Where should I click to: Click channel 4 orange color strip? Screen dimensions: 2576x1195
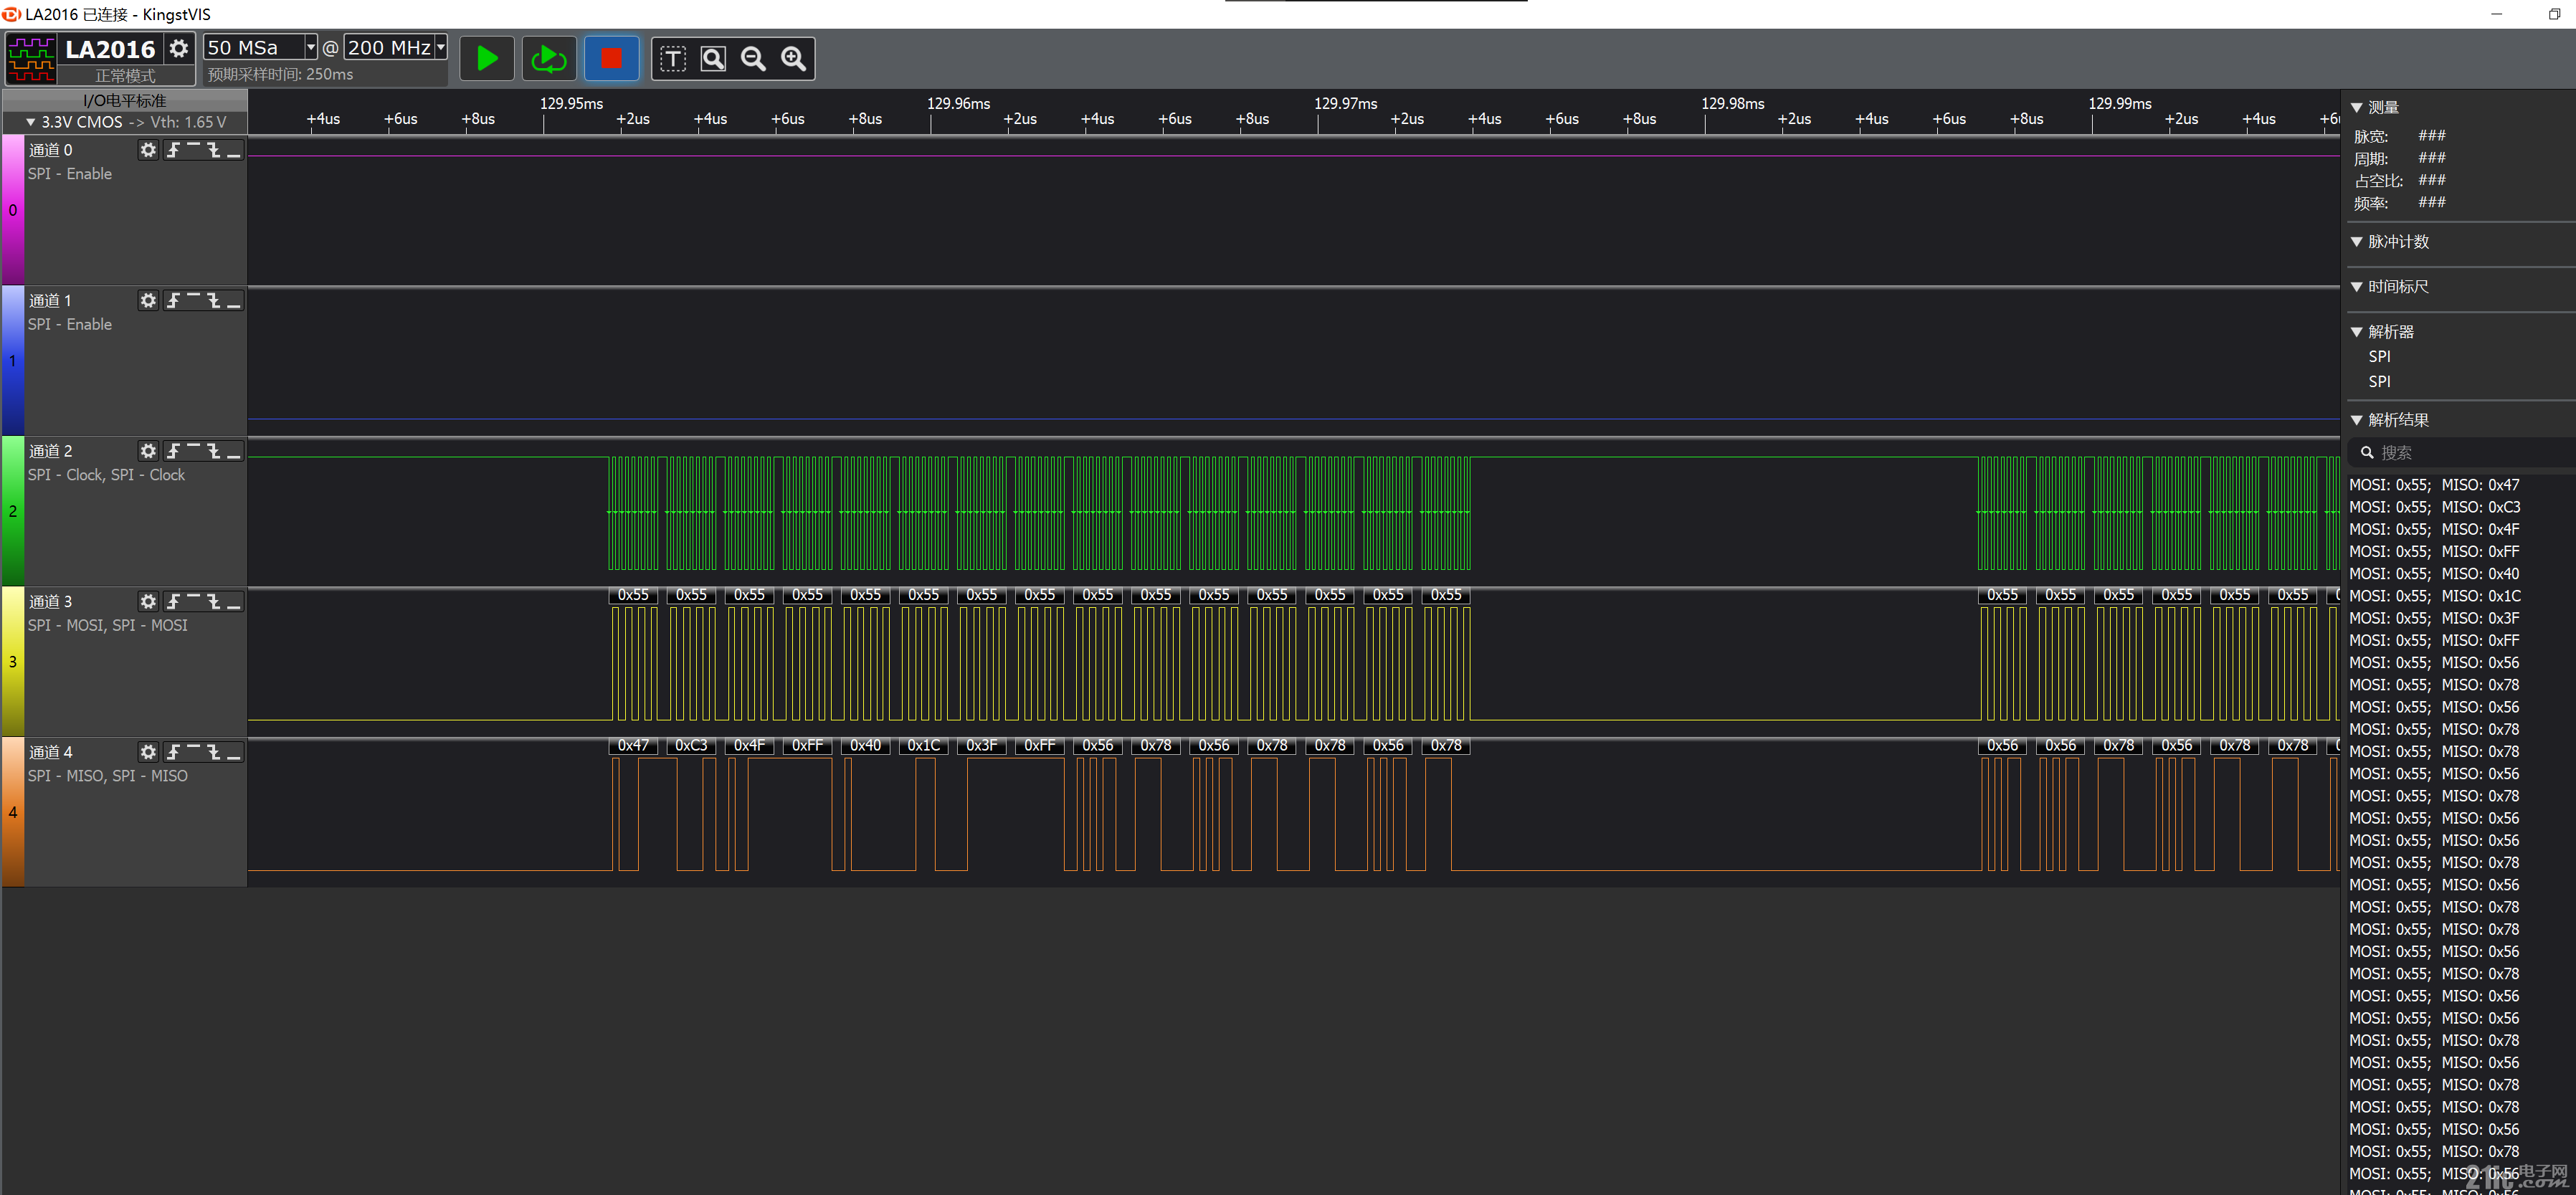coord(13,812)
